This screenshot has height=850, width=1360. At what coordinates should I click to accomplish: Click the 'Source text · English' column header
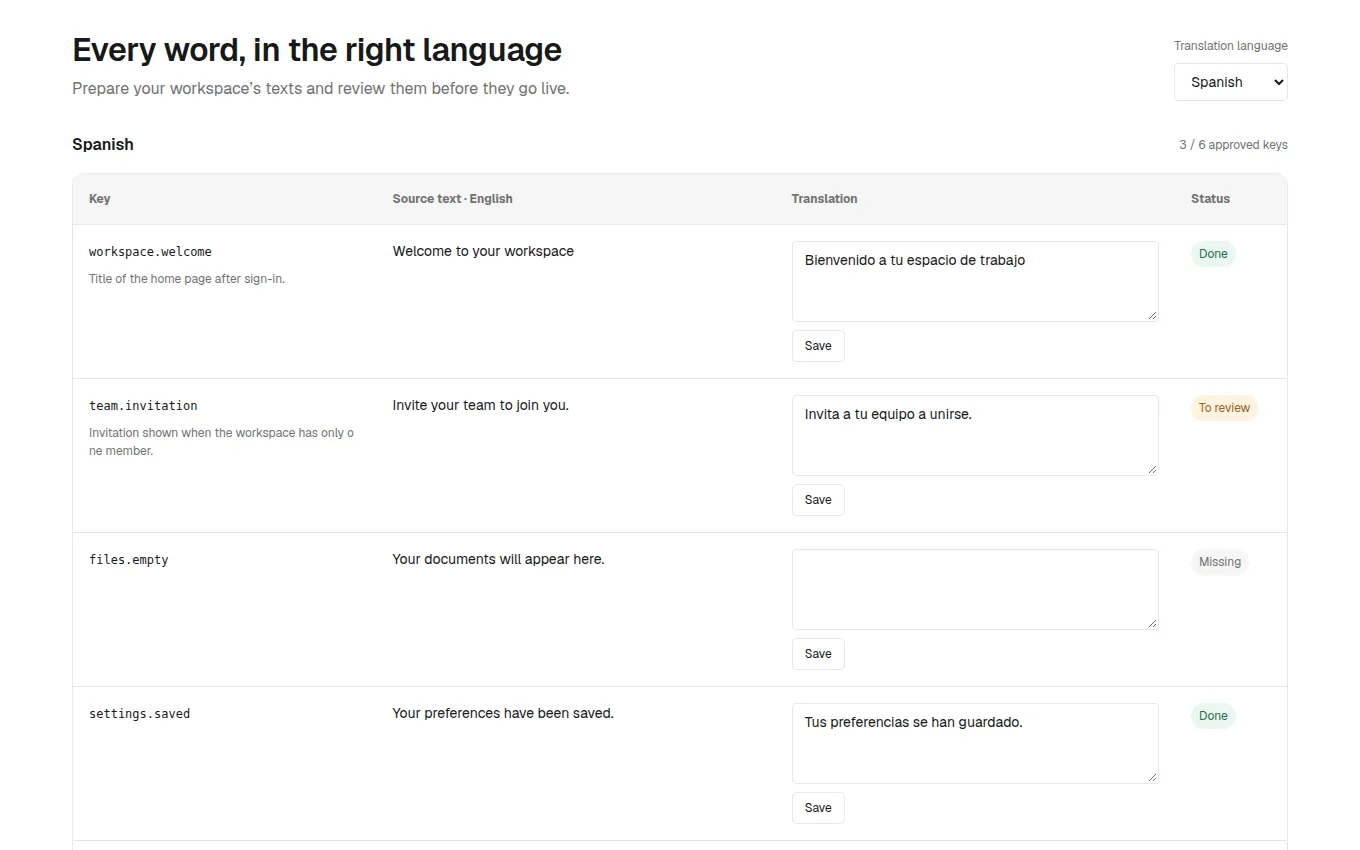pyautogui.click(x=452, y=199)
